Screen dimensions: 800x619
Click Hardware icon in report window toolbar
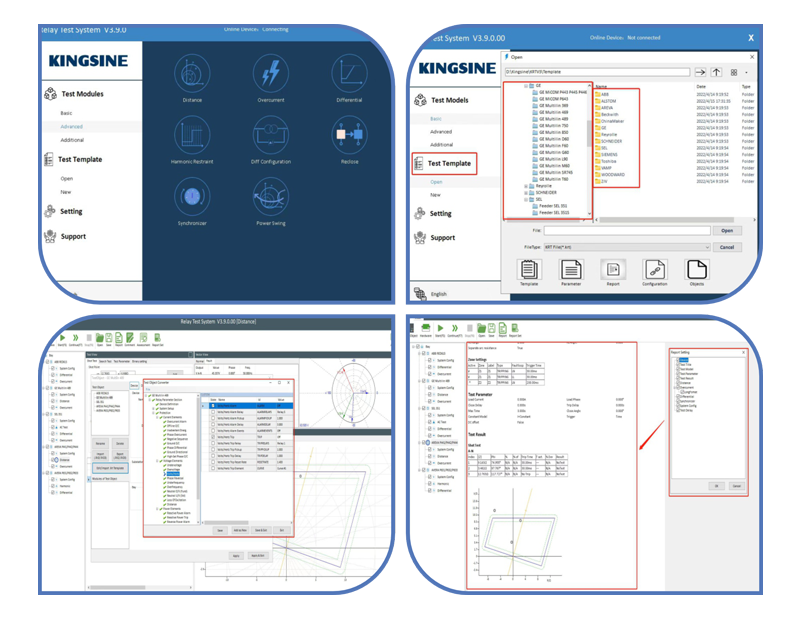[x=426, y=328]
